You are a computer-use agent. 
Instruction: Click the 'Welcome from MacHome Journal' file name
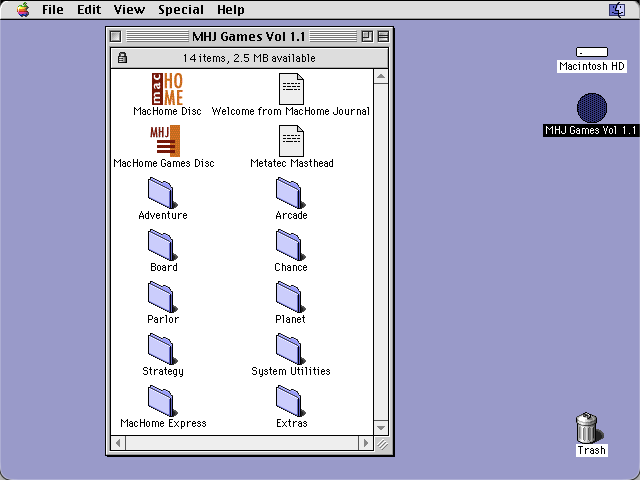291,111
